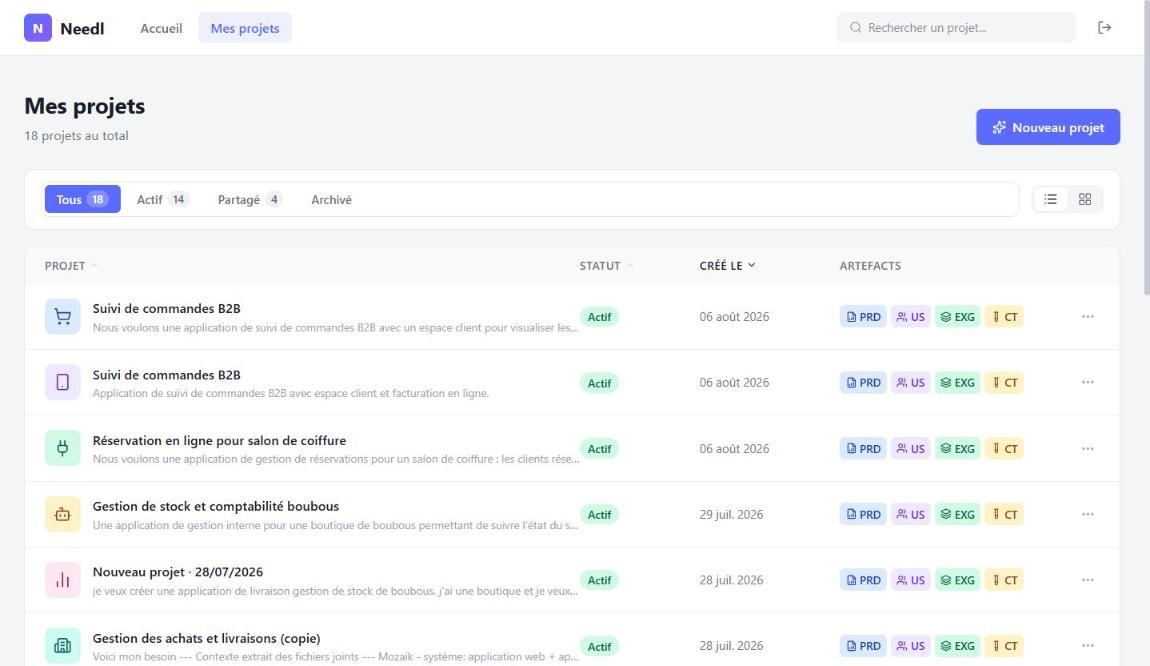1150x666 pixels.
Task: Open EXG artefact of Gestion de stock boubous
Action: pos(957,514)
